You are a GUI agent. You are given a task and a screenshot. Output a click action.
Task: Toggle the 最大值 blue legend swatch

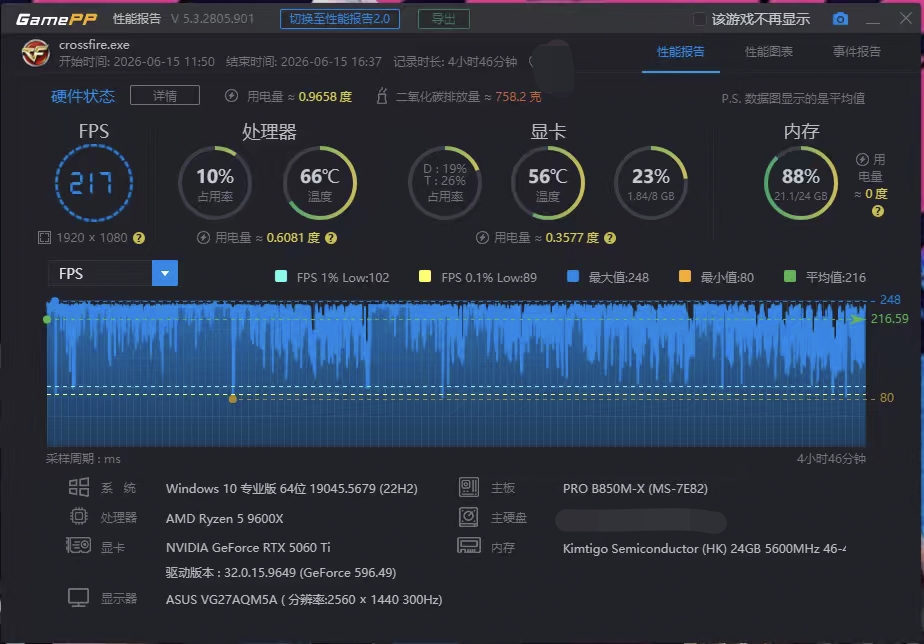tap(573, 276)
